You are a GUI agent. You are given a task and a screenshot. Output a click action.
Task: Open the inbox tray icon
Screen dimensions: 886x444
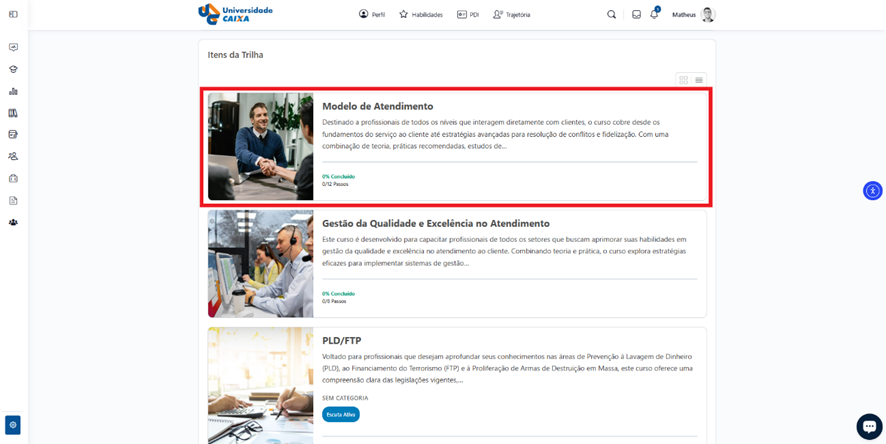(636, 15)
